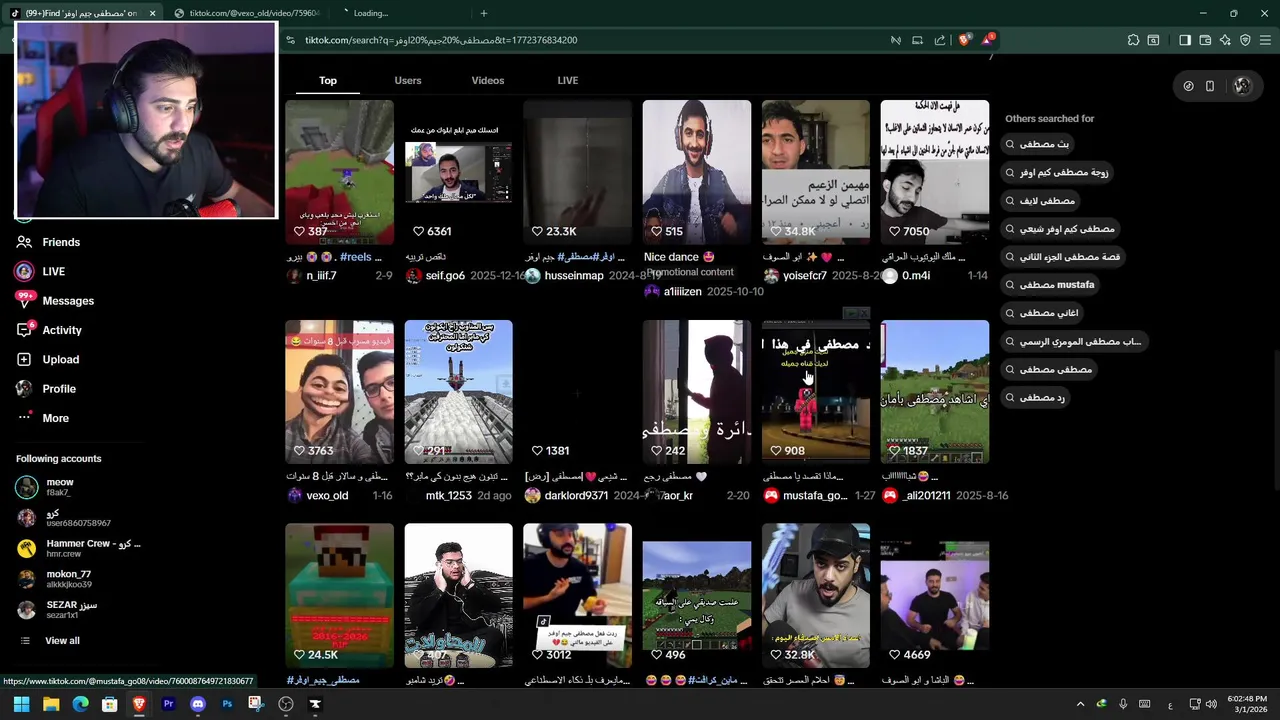Viewport: 1280px width, 720px height.
Task: Open the Upload page
Action: click(x=47, y=359)
